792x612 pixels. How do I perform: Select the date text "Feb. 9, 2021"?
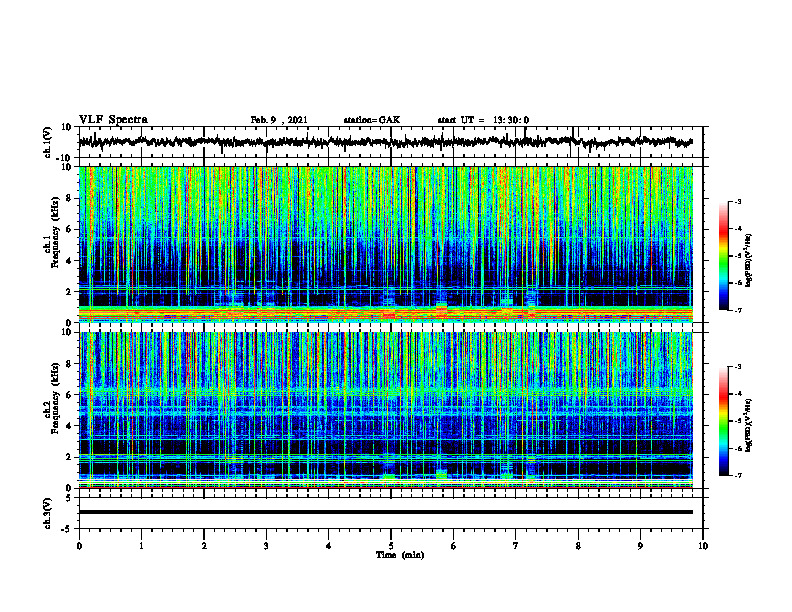click(x=279, y=120)
